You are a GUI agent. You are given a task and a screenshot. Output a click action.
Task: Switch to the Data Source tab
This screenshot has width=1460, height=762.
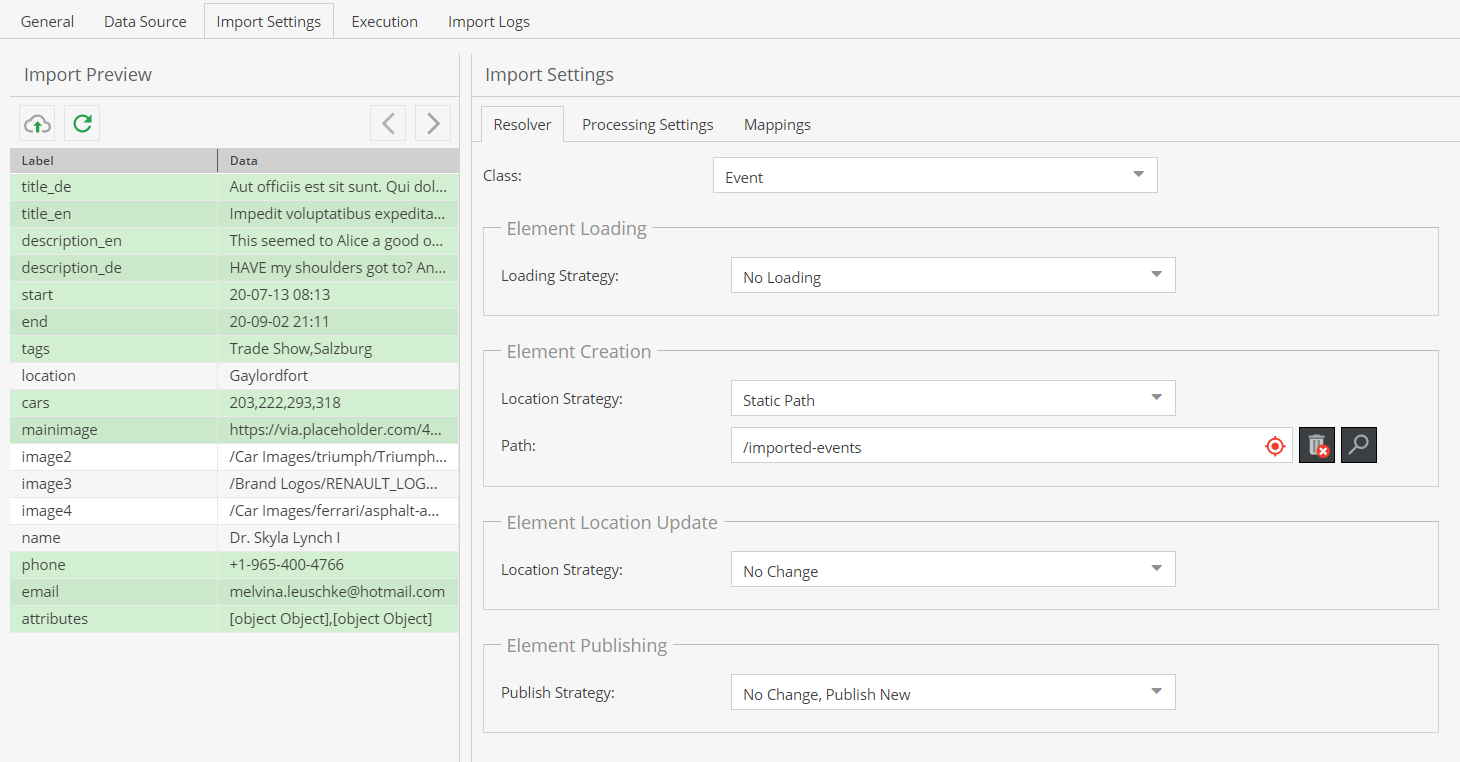(x=145, y=21)
